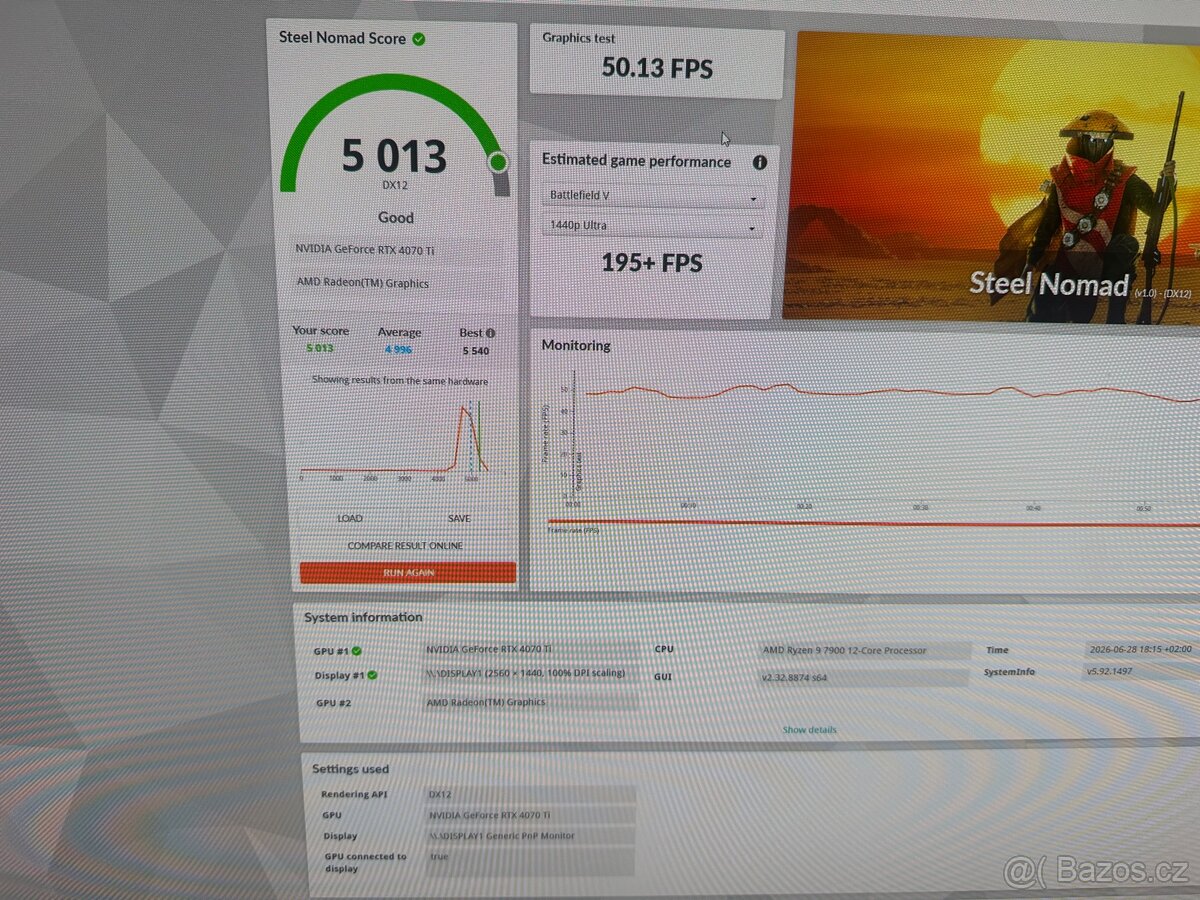Click COMPARE RESULT ONLINE
The width and height of the screenshot is (1200, 900).
(405, 546)
